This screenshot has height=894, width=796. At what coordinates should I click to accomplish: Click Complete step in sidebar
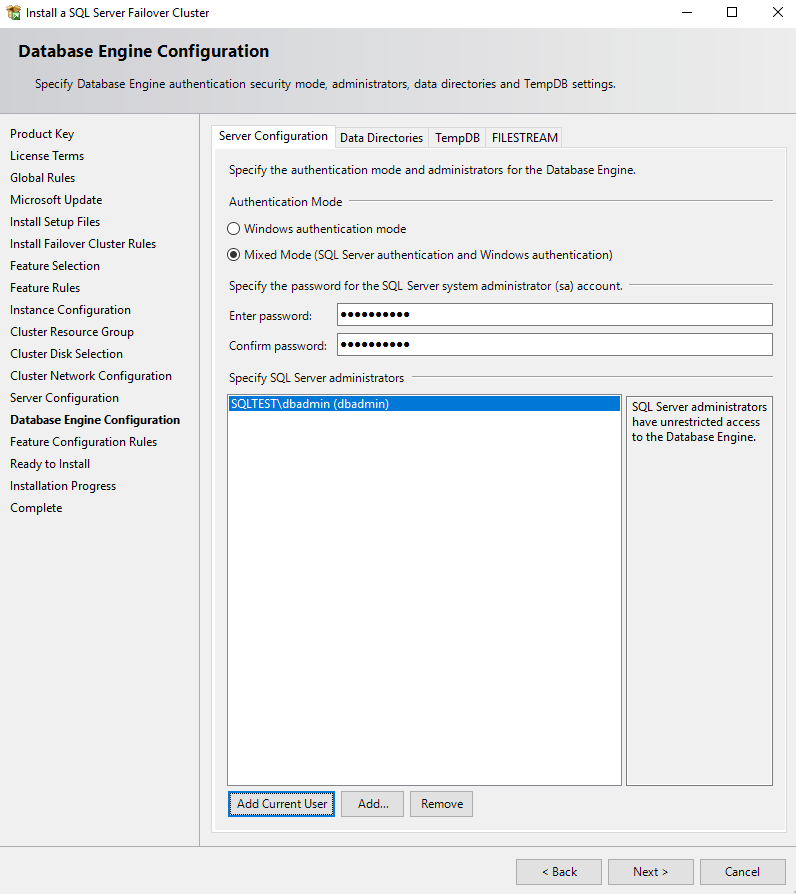[36, 508]
